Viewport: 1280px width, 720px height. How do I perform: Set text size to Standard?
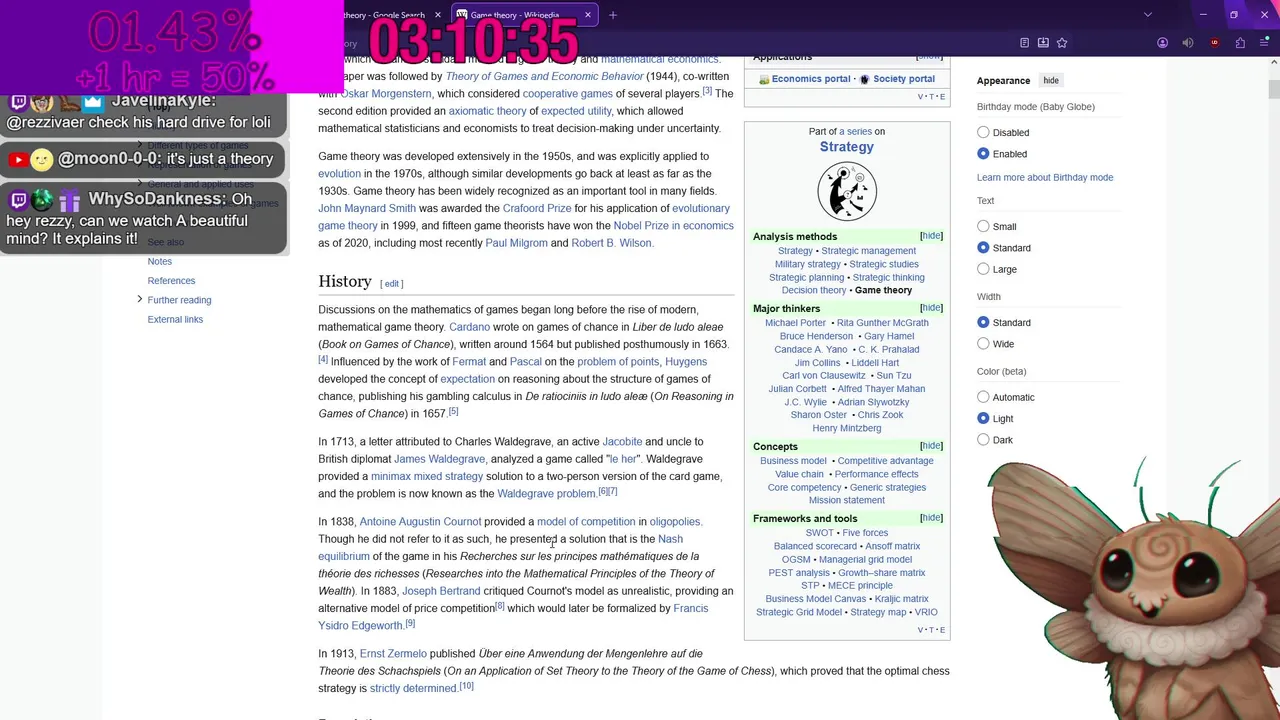(983, 248)
